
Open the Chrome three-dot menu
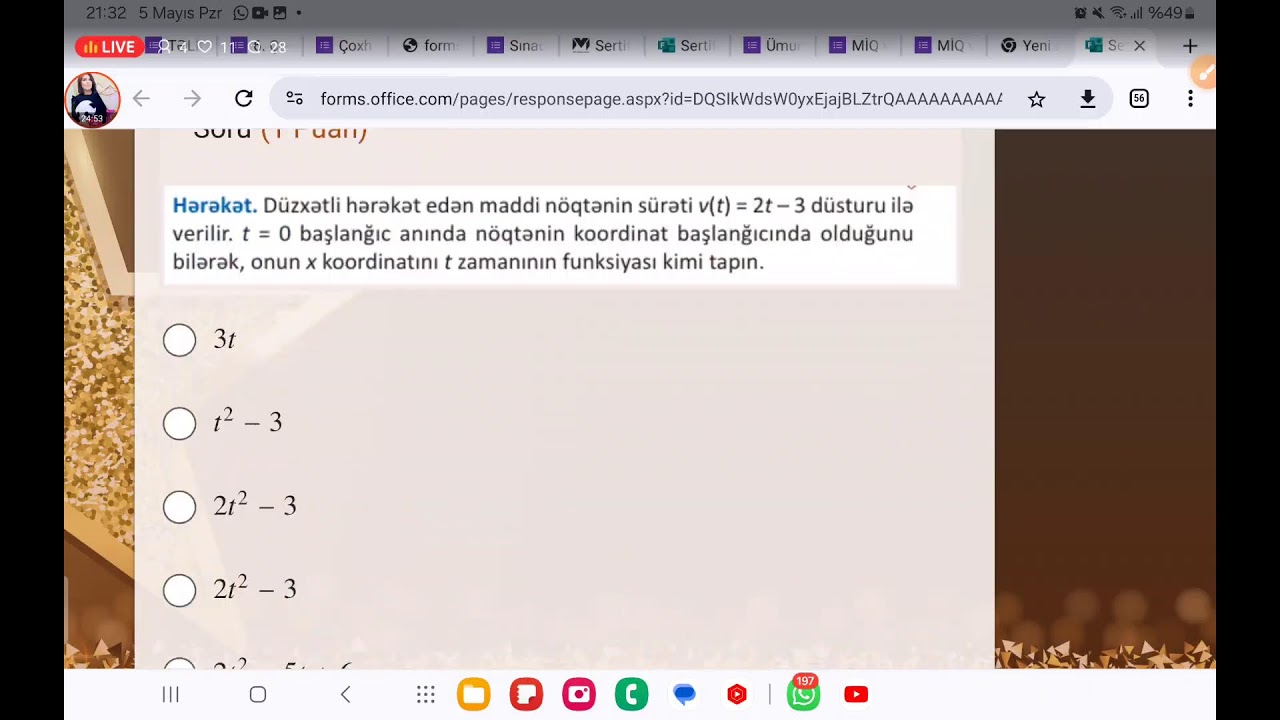click(1190, 98)
